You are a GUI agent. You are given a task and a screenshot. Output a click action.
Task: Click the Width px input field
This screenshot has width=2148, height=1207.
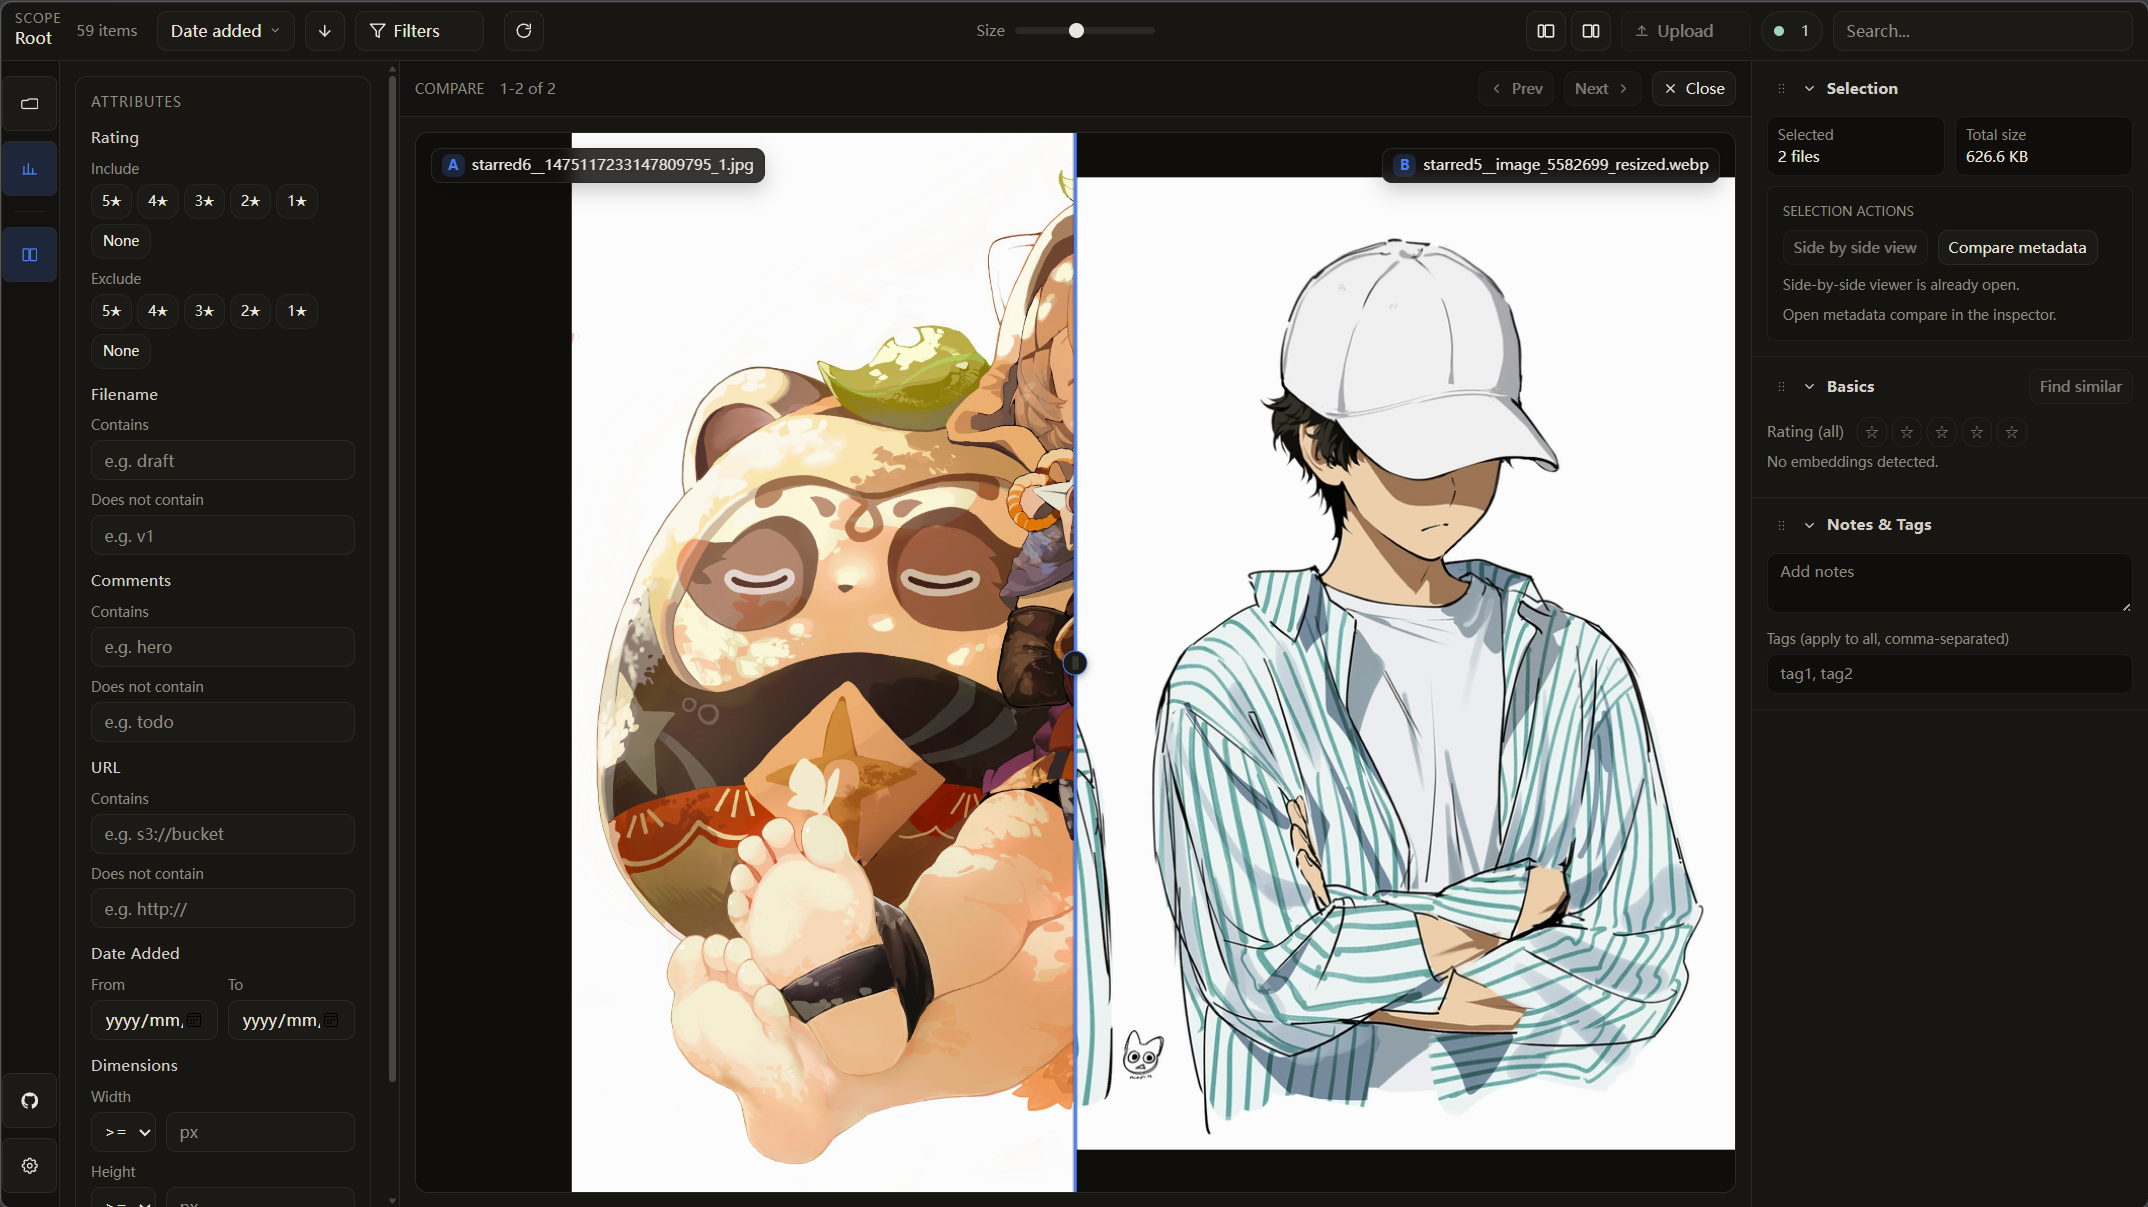[260, 1132]
